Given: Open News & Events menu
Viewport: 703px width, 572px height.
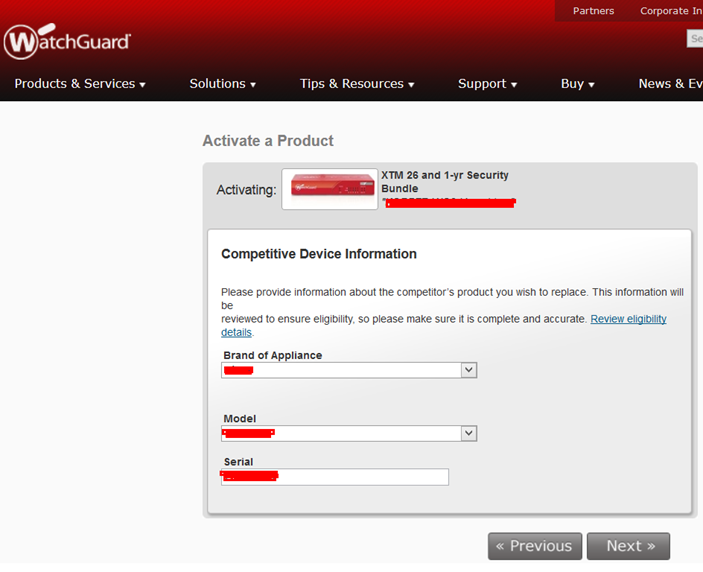Looking at the screenshot, I should tap(670, 84).
